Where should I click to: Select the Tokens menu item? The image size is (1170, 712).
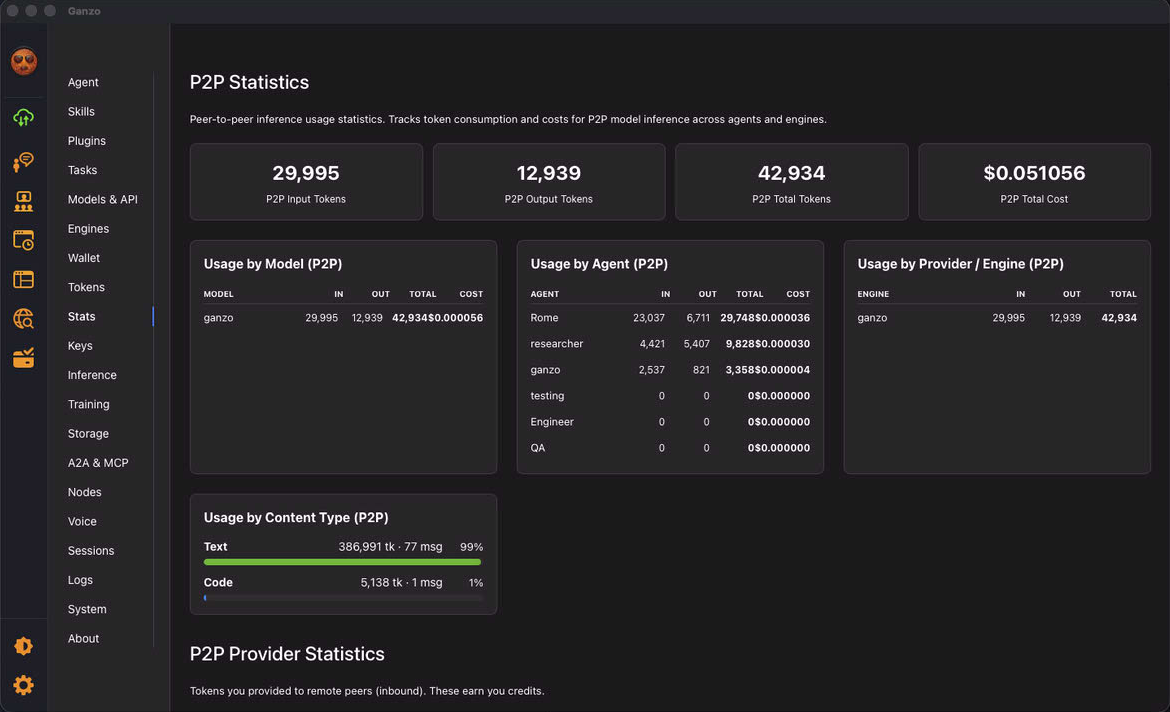tap(86, 287)
